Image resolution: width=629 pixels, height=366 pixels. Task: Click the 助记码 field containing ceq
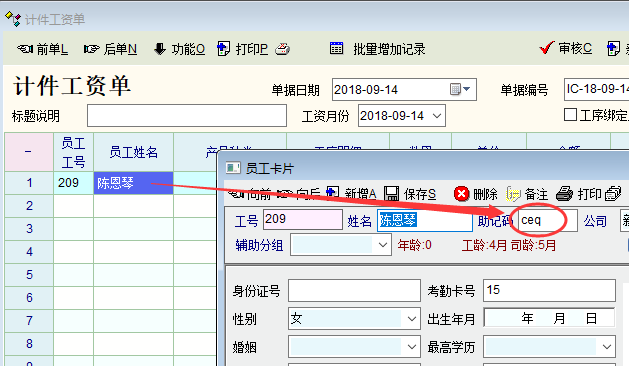(548, 220)
